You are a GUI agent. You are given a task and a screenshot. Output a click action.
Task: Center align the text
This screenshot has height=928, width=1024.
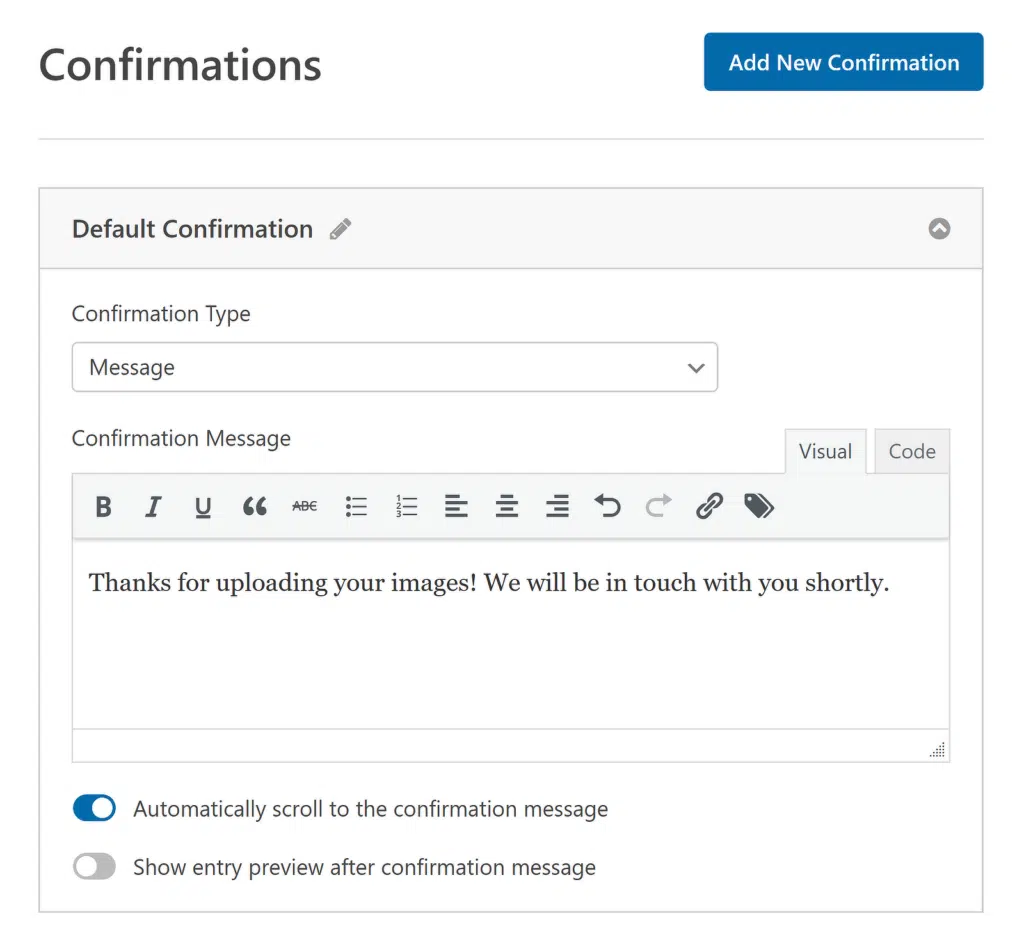point(507,507)
